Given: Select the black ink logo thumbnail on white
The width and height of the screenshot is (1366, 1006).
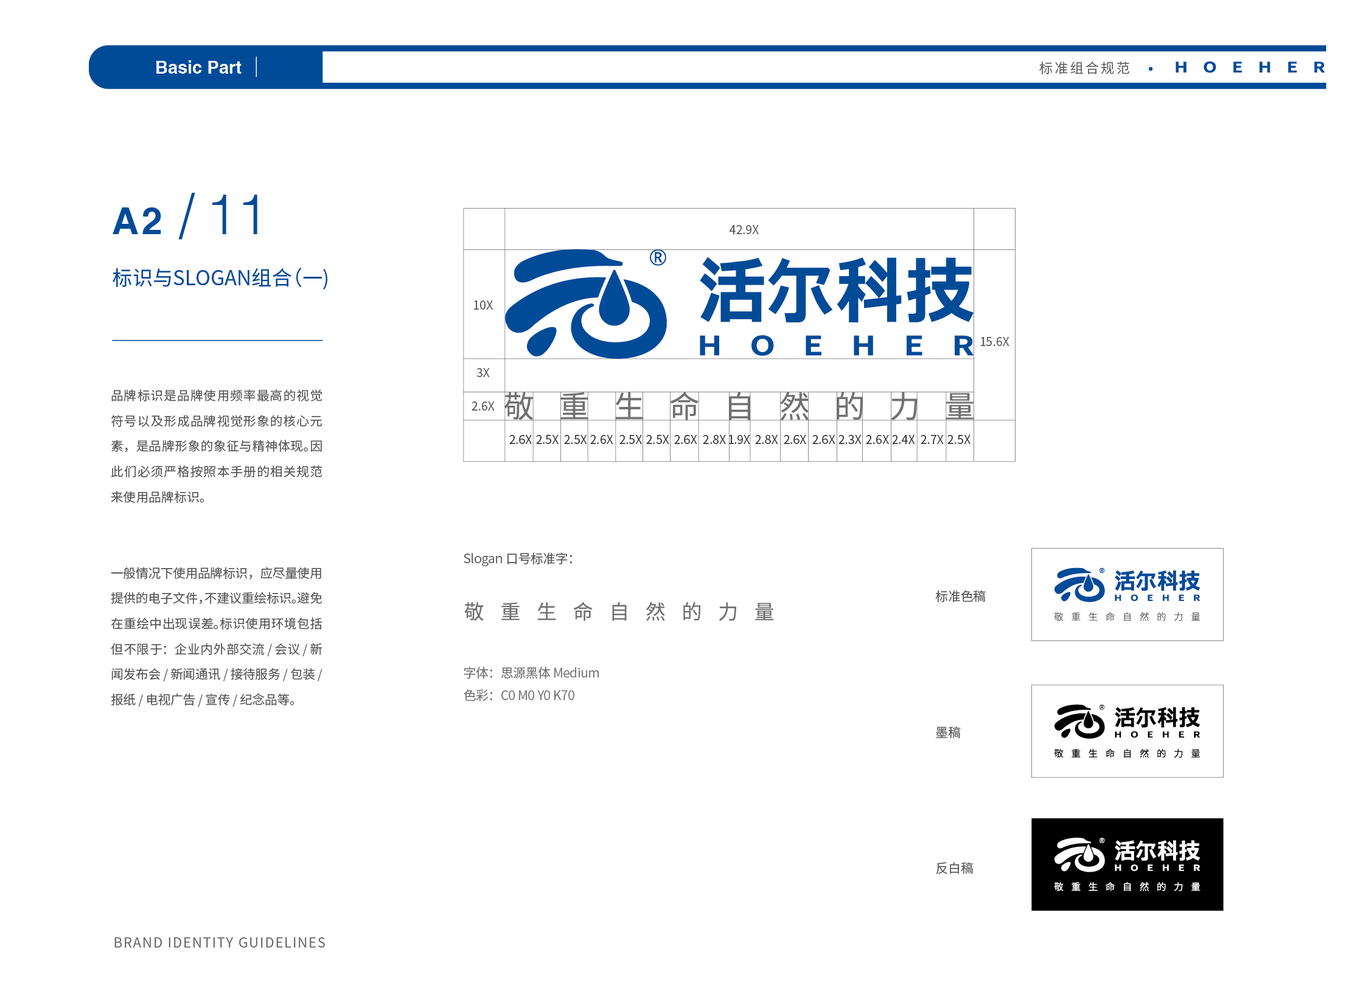Looking at the screenshot, I should point(1127,731).
